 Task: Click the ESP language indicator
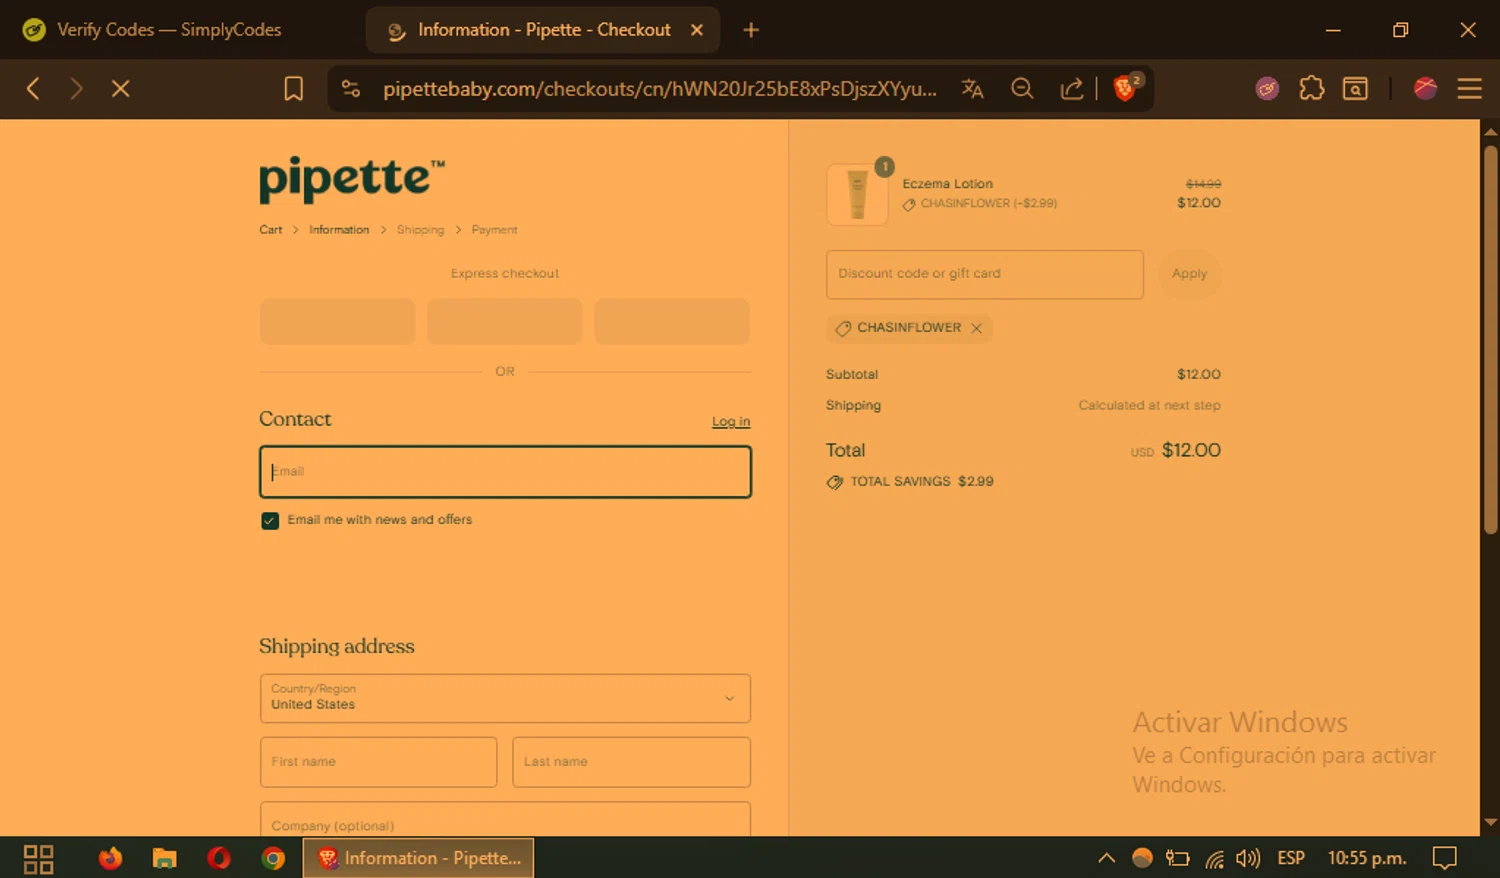tap(1291, 858)
